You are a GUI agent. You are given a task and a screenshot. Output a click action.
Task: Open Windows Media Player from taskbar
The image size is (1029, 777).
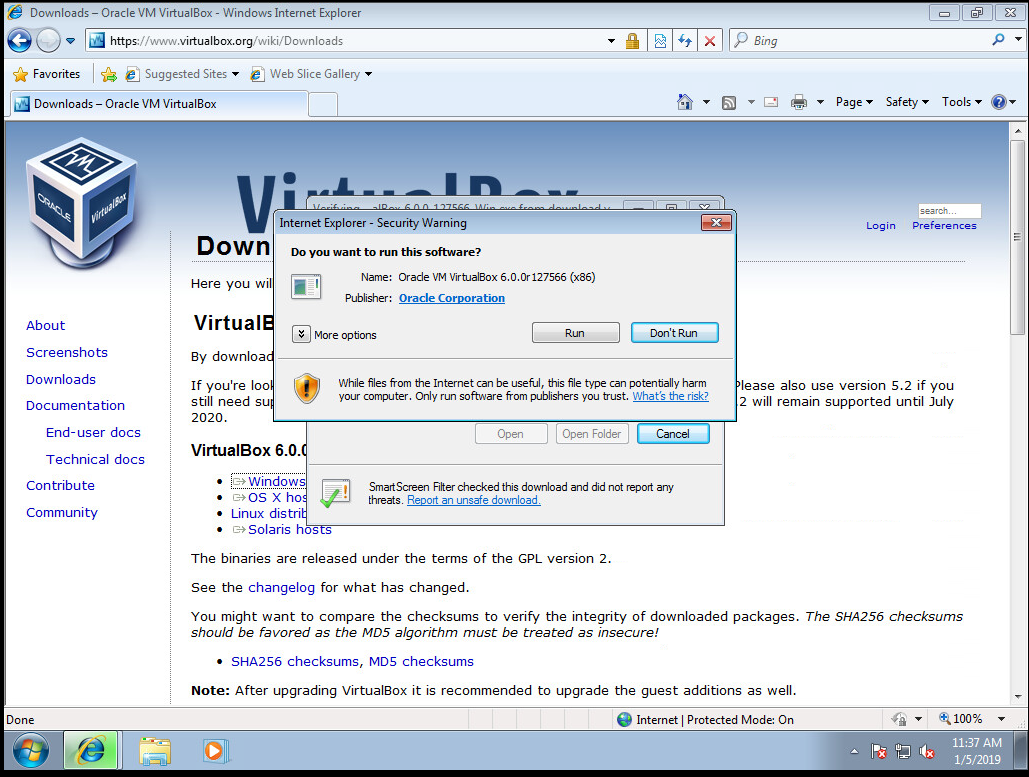tap(215, 751)
